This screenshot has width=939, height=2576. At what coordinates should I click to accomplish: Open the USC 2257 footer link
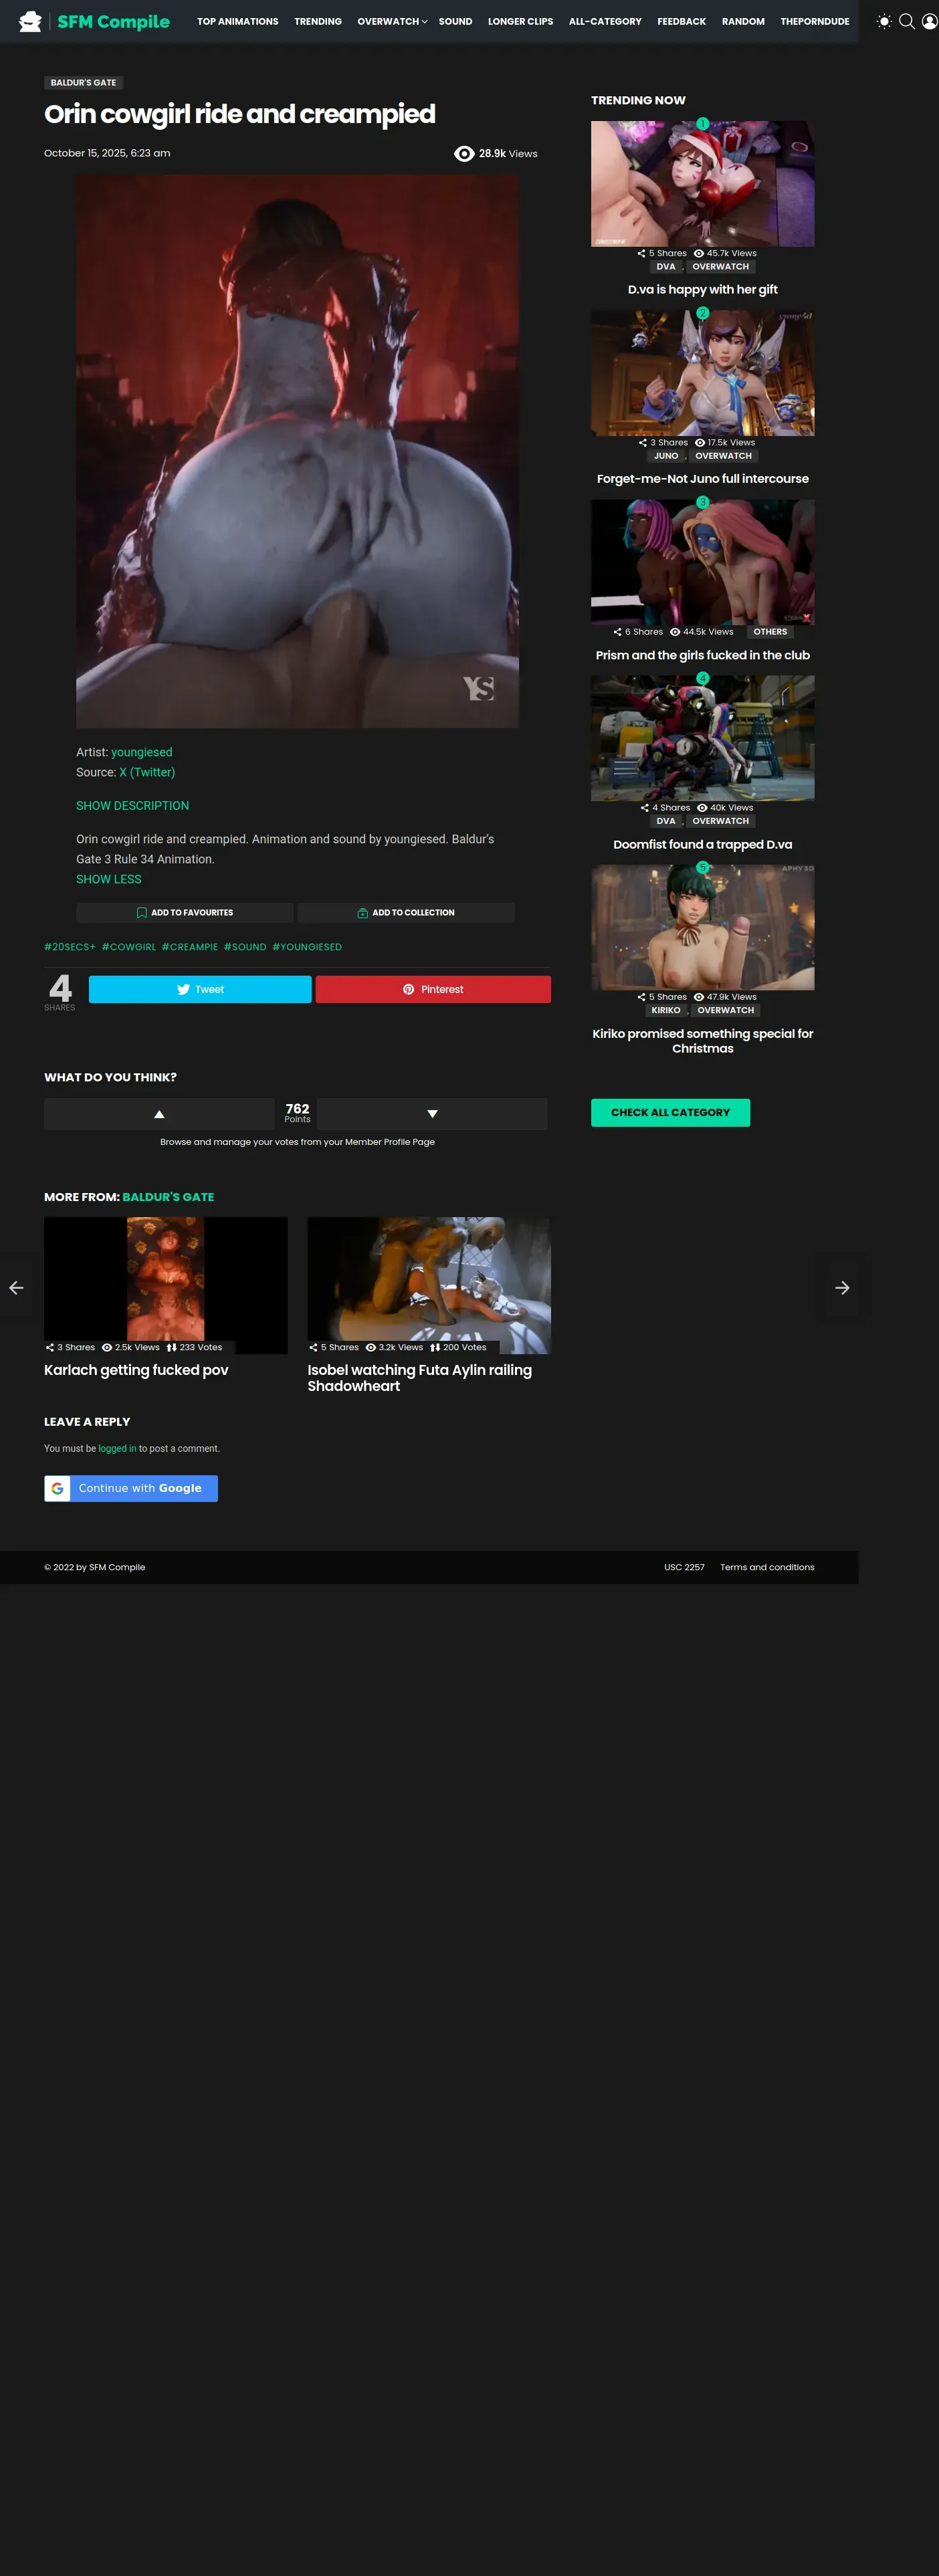684,1567
